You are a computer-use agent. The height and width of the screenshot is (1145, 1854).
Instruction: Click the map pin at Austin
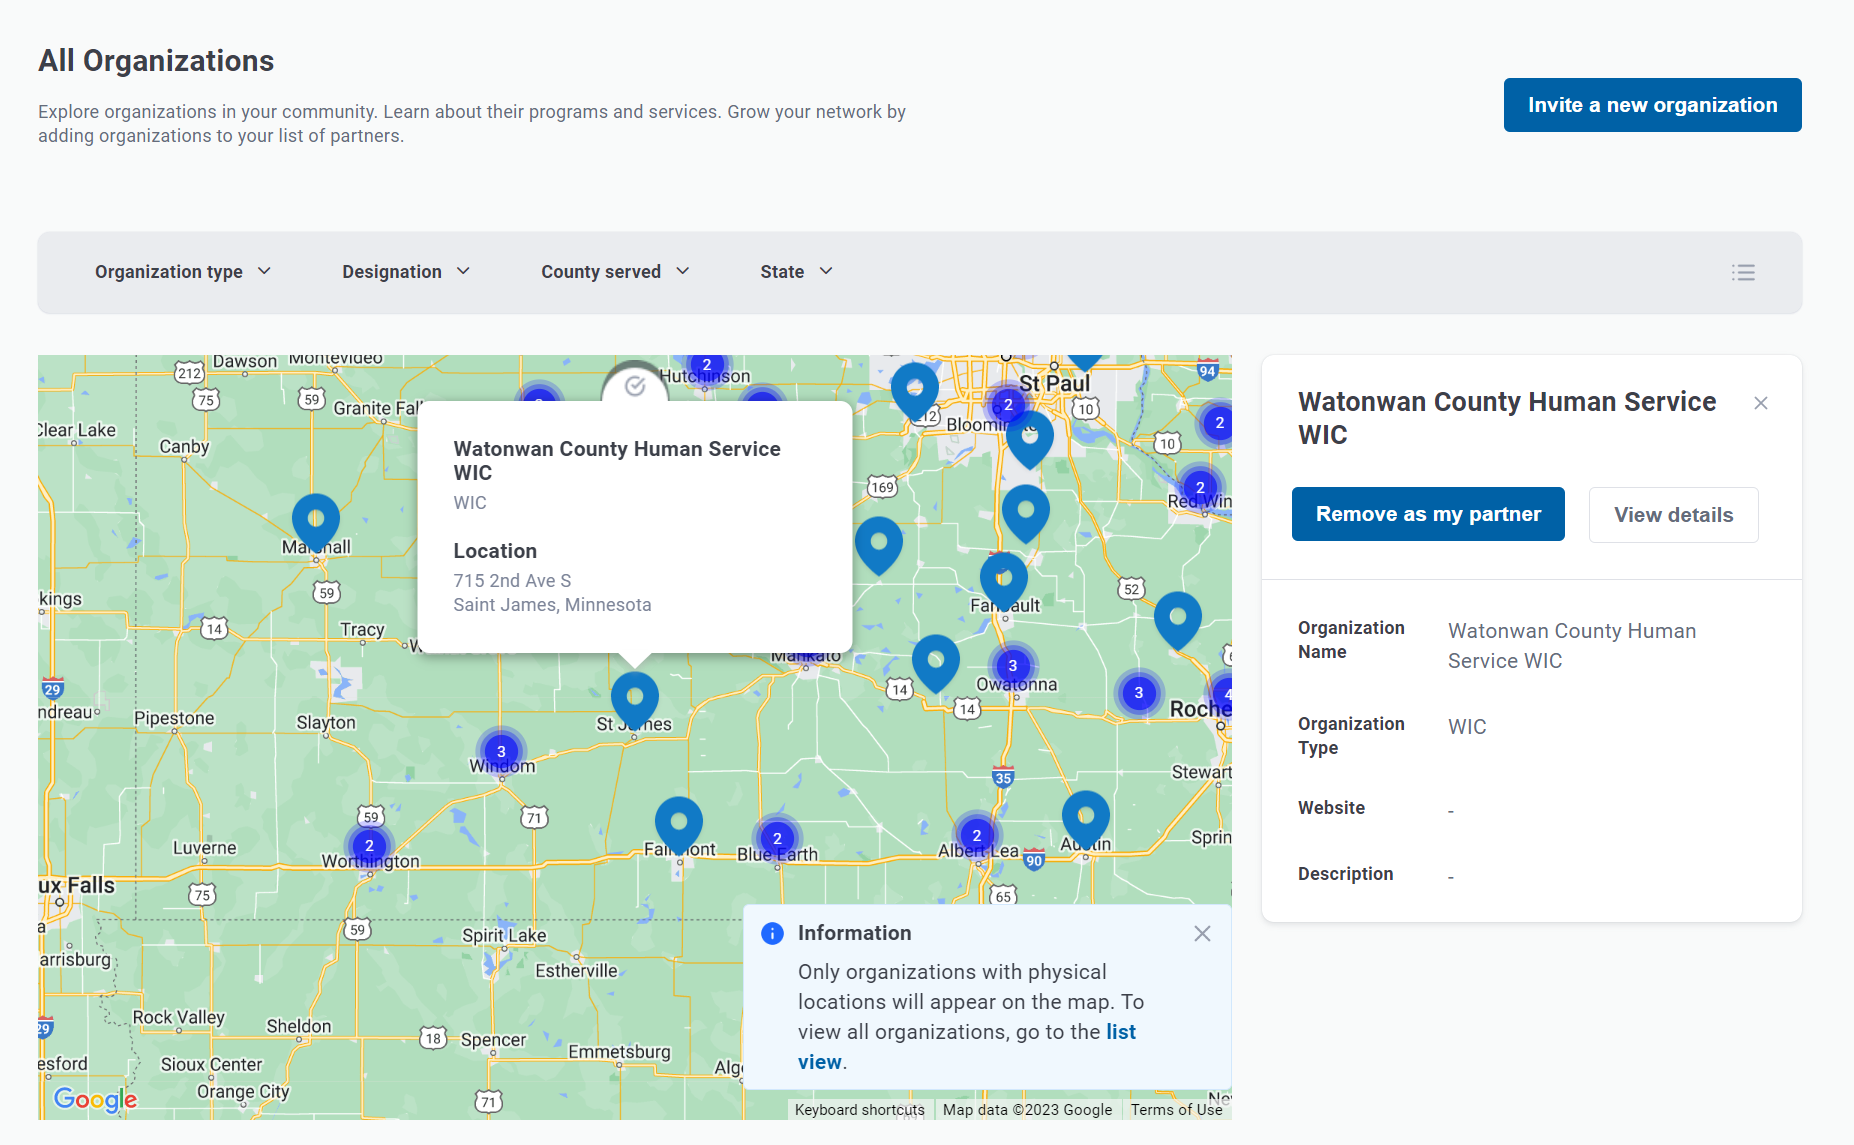(1085, 816)
